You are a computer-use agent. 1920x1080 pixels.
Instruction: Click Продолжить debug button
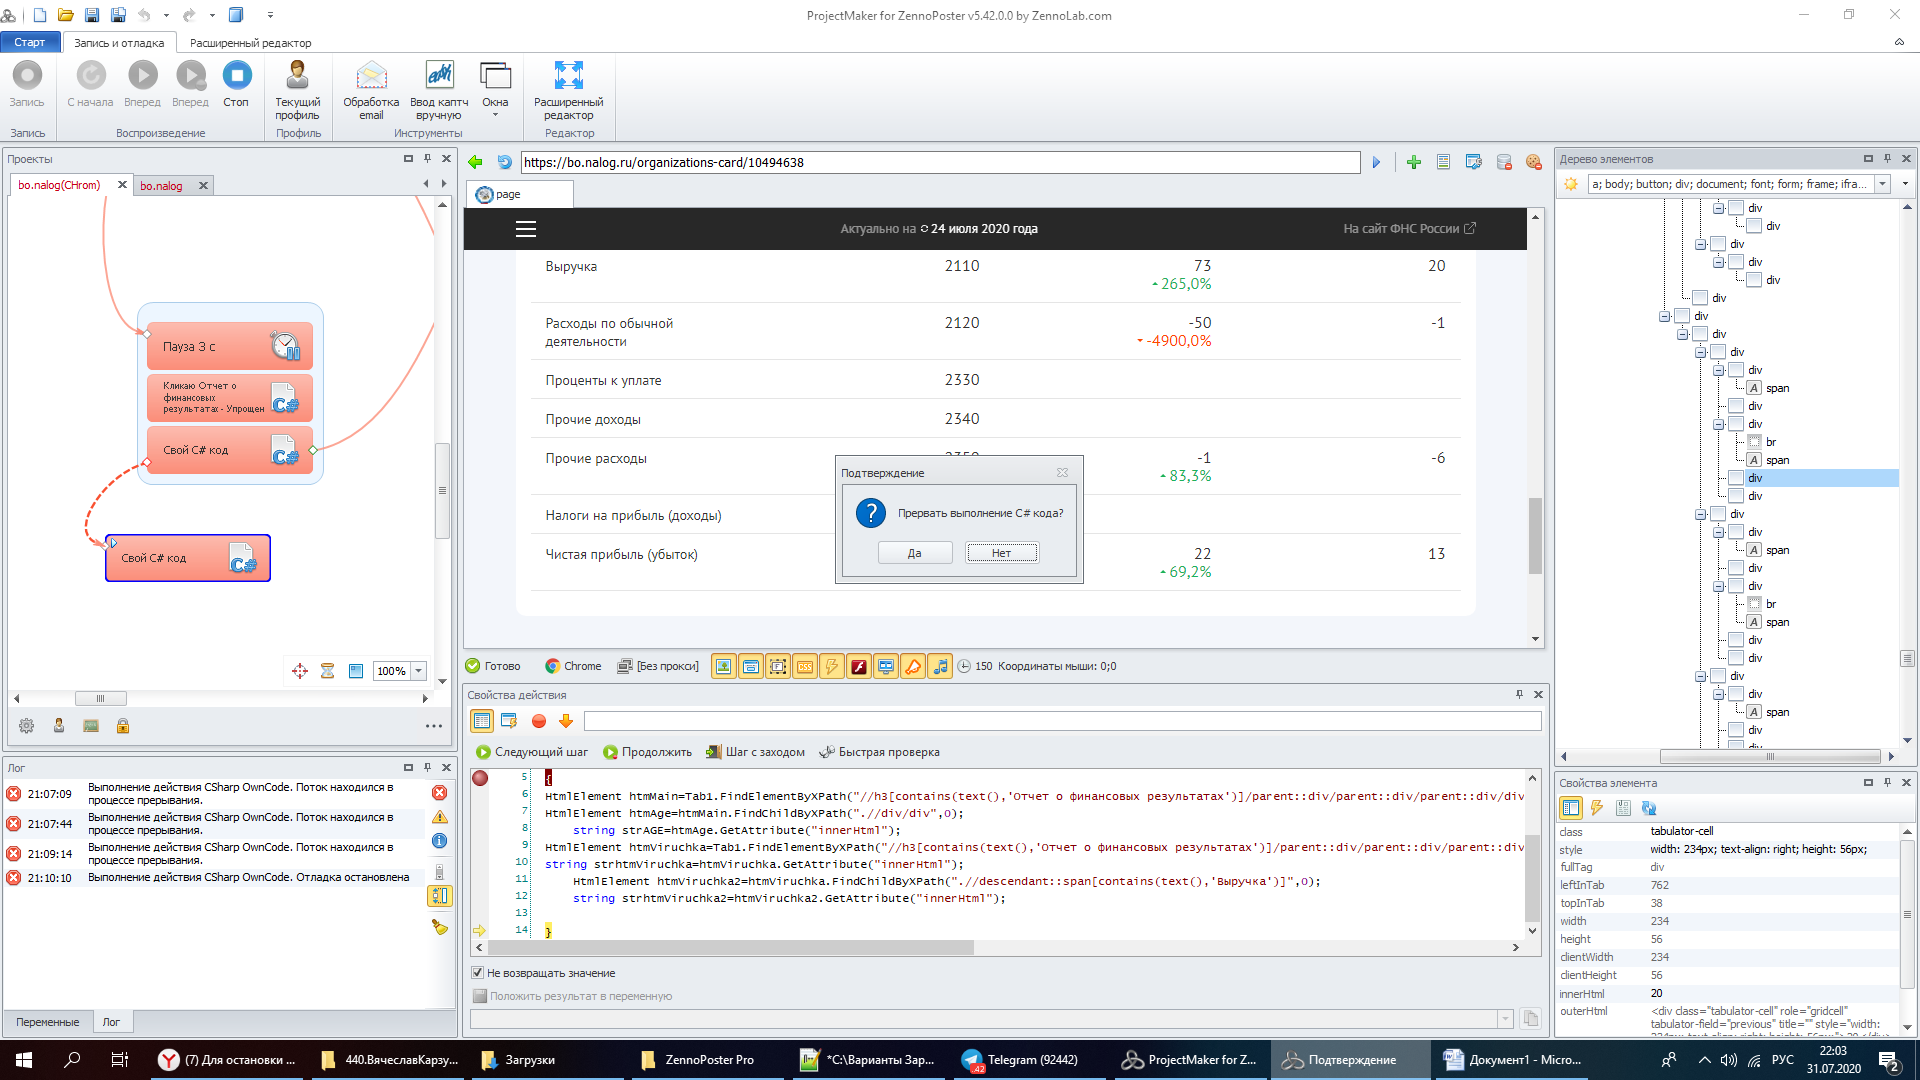[x=647, y=752]
